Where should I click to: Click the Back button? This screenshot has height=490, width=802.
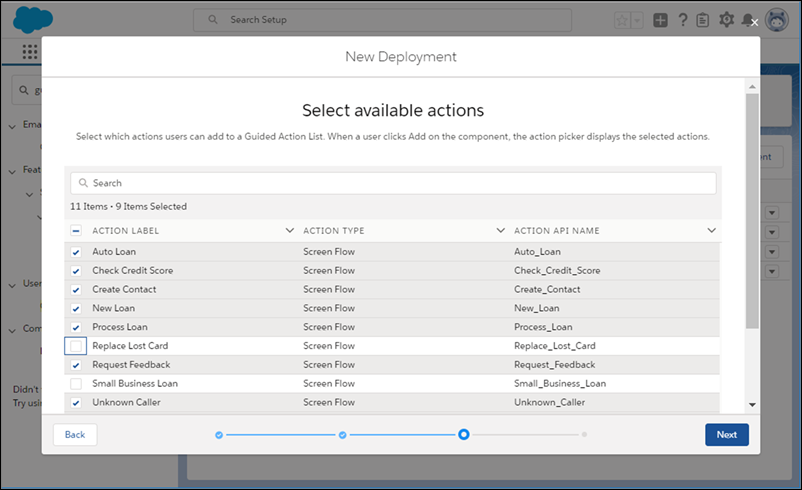[x=75, y=435]
